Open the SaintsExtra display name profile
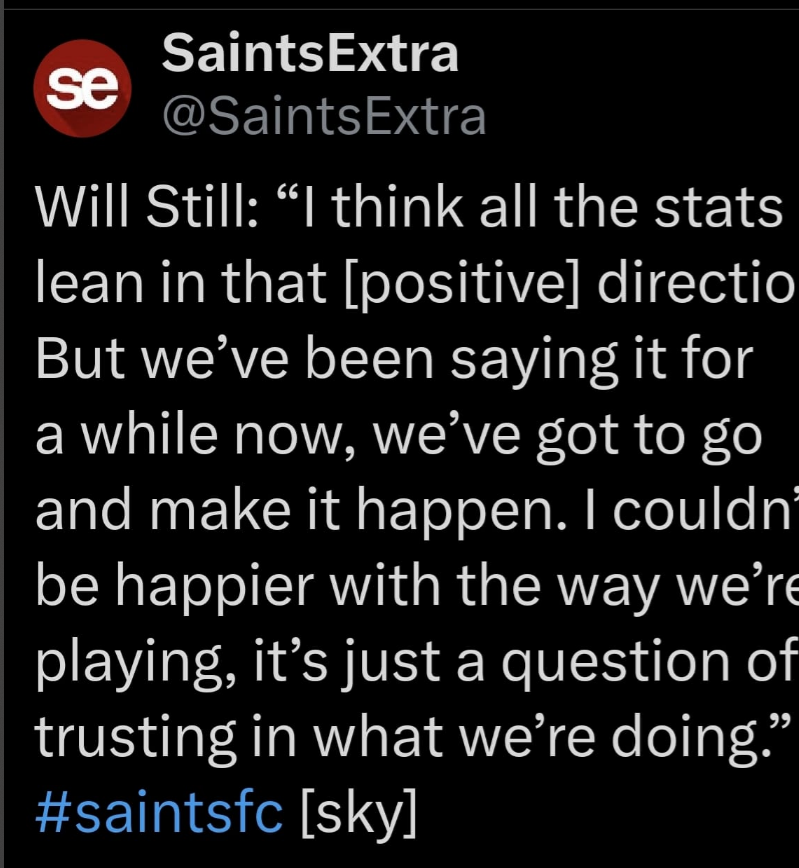The image size is (799, 868). (x=310, y=53)
